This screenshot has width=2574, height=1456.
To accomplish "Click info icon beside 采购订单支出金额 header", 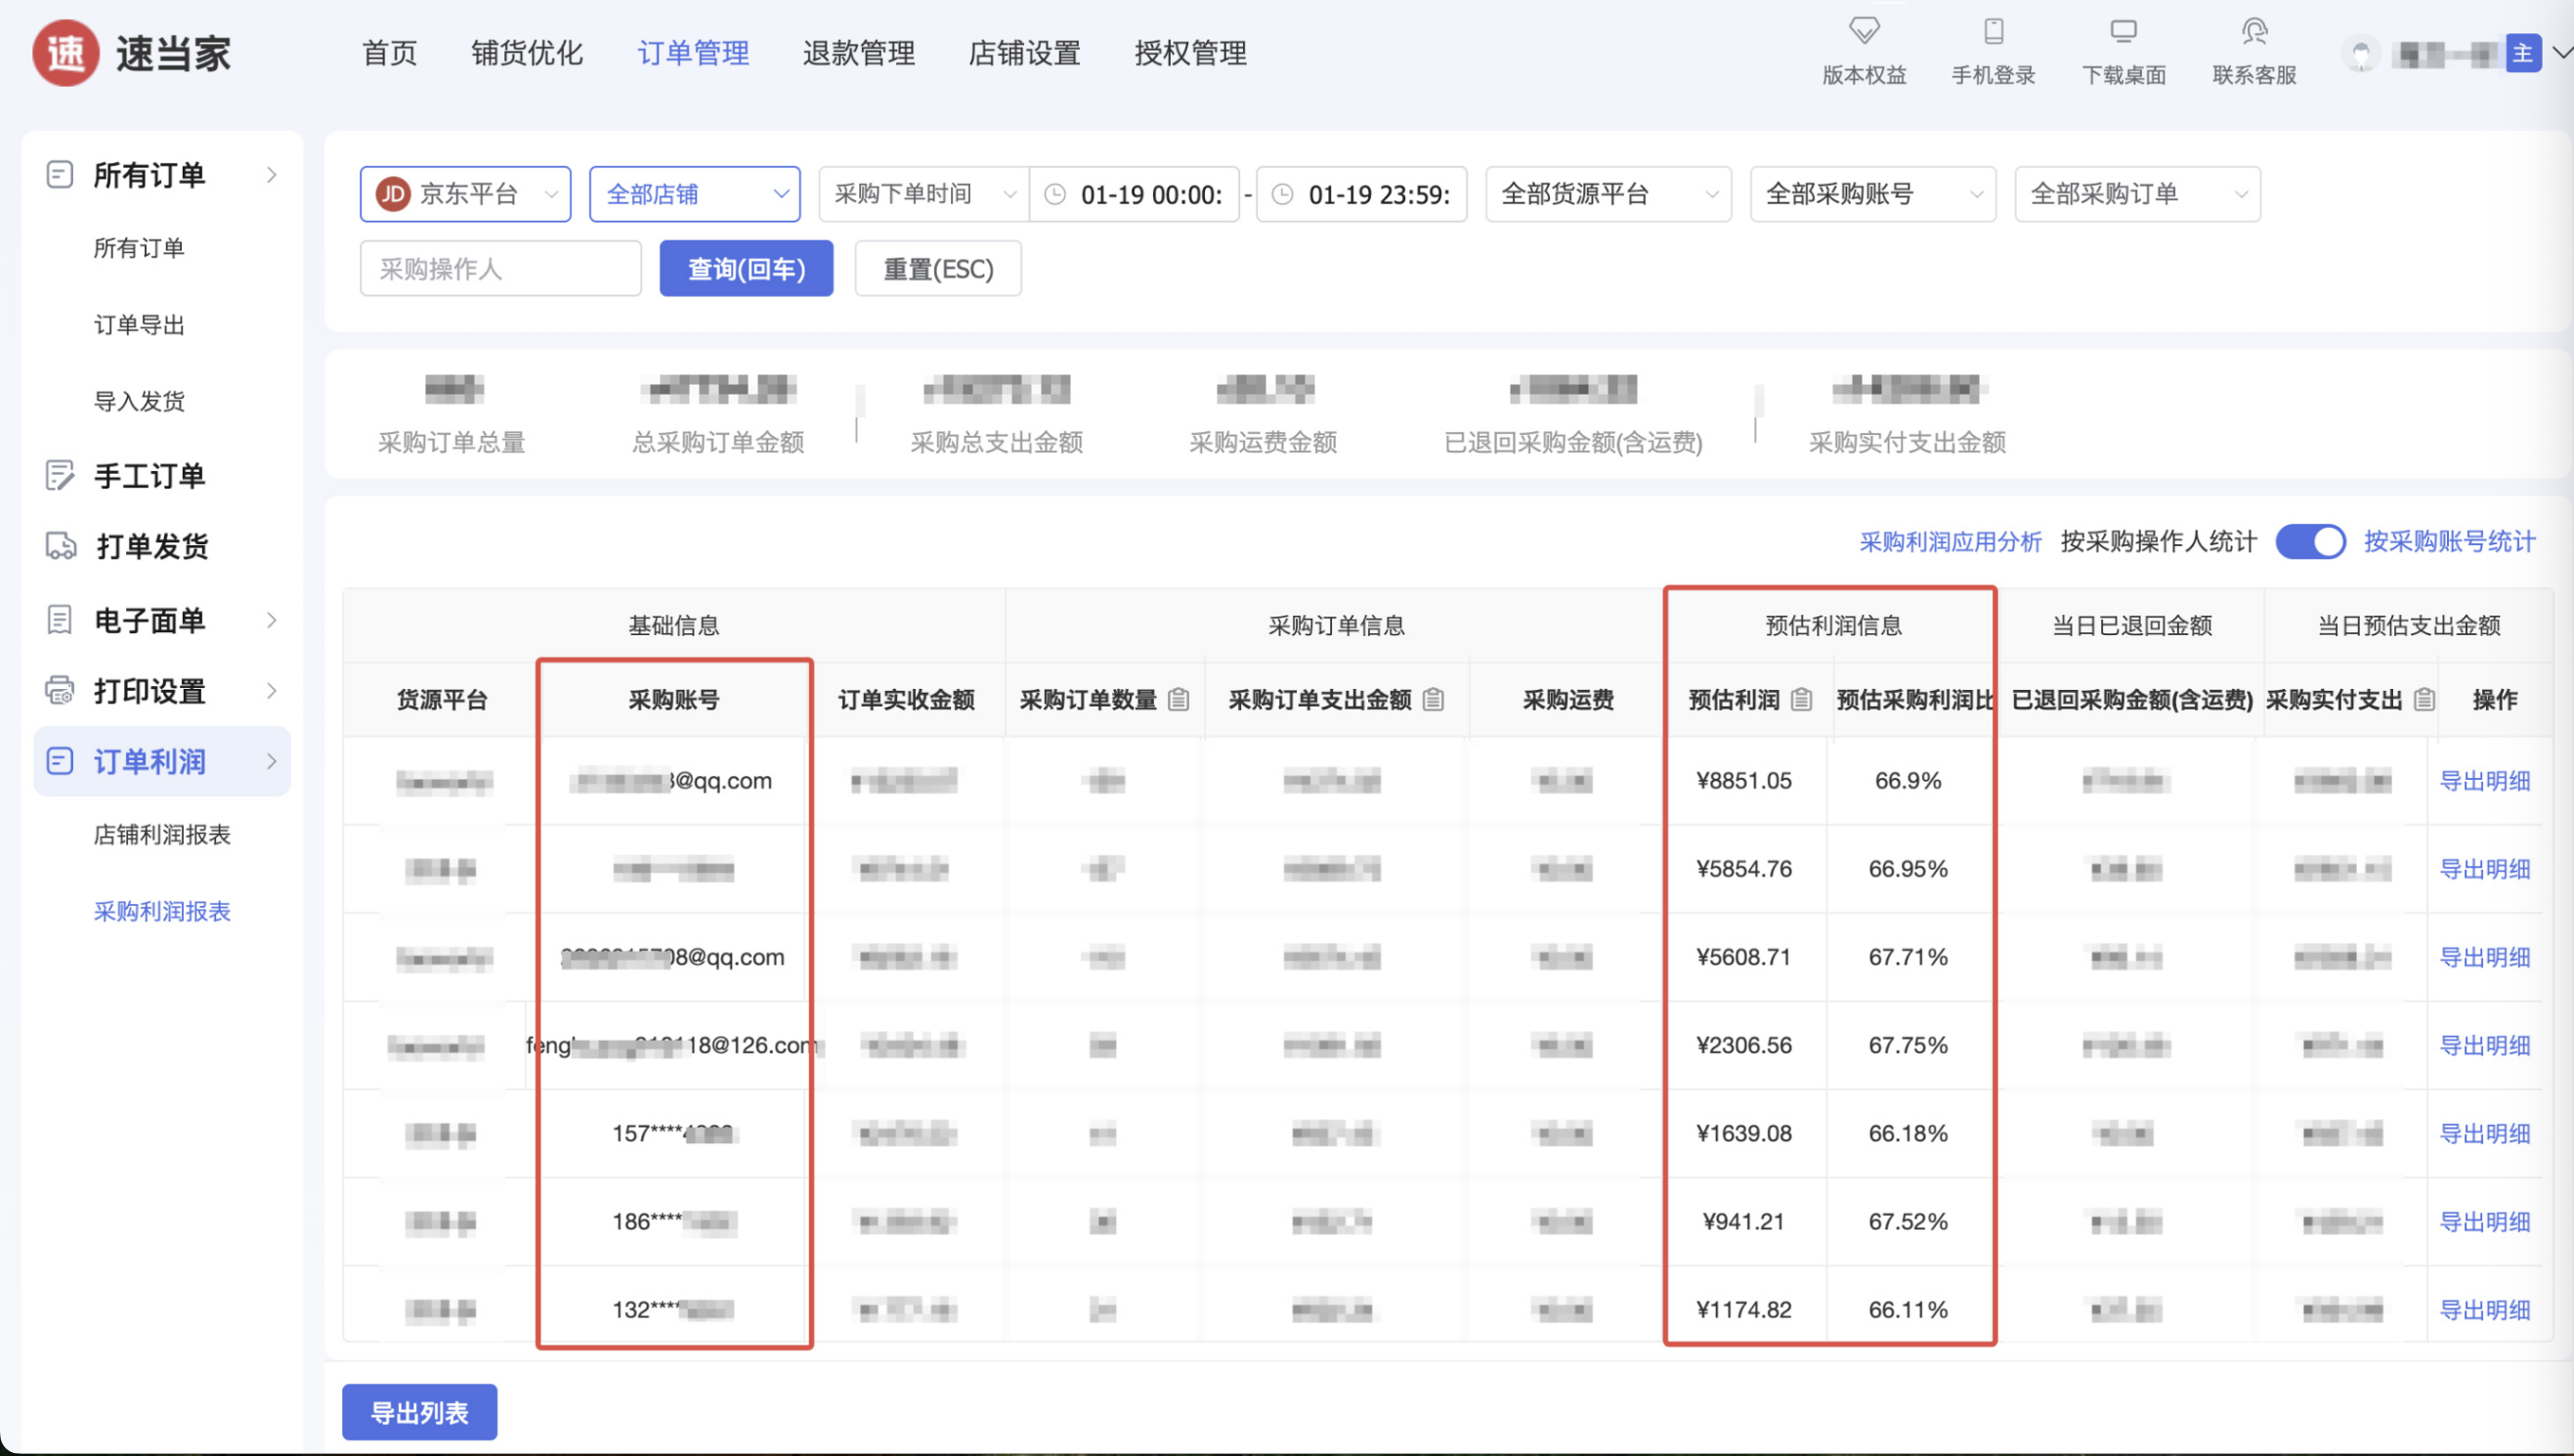I will [x=1433, y=699].
